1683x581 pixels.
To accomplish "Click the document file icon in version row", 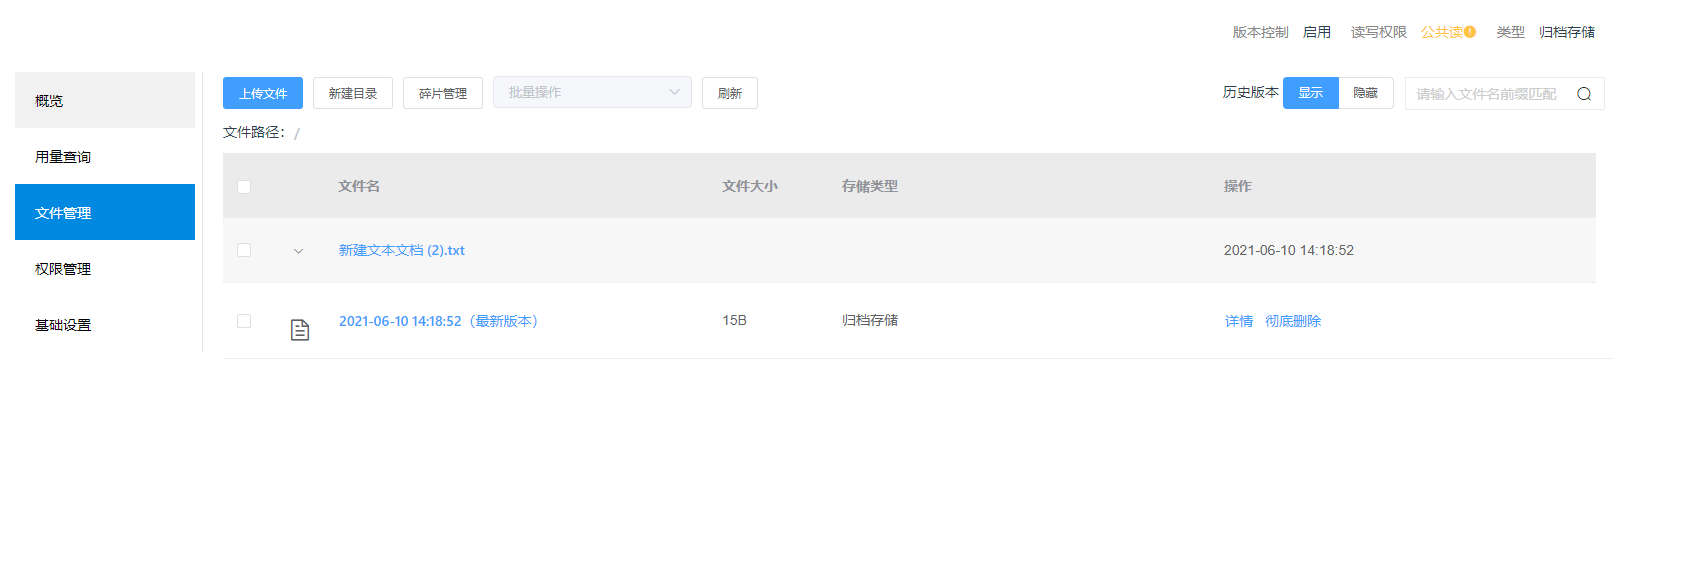I will (300, 330).
